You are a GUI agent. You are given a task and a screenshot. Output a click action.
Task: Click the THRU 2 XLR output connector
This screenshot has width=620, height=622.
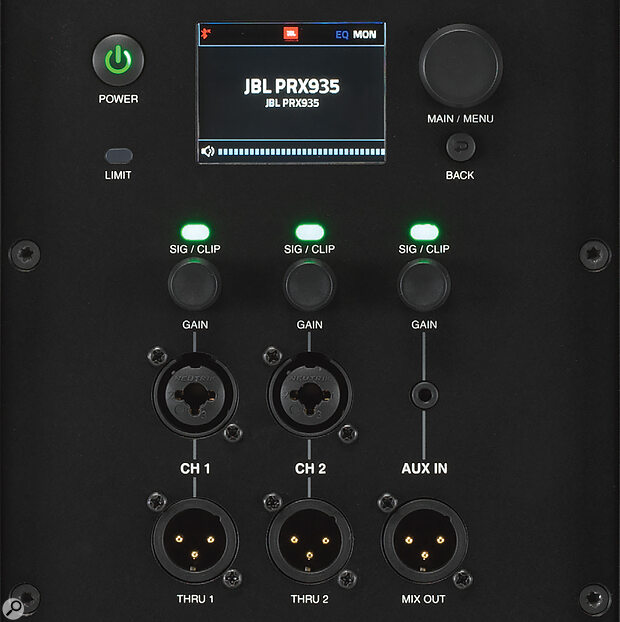tap(310, 541)
